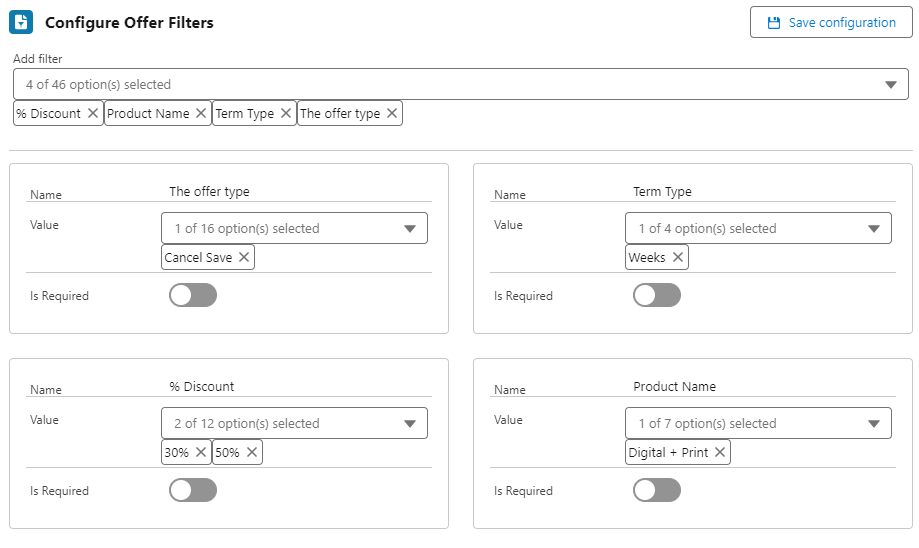Viewport: 919px width, 548px height.
Task: Remove the 50% discount chip
Action: tap(251, 452)
